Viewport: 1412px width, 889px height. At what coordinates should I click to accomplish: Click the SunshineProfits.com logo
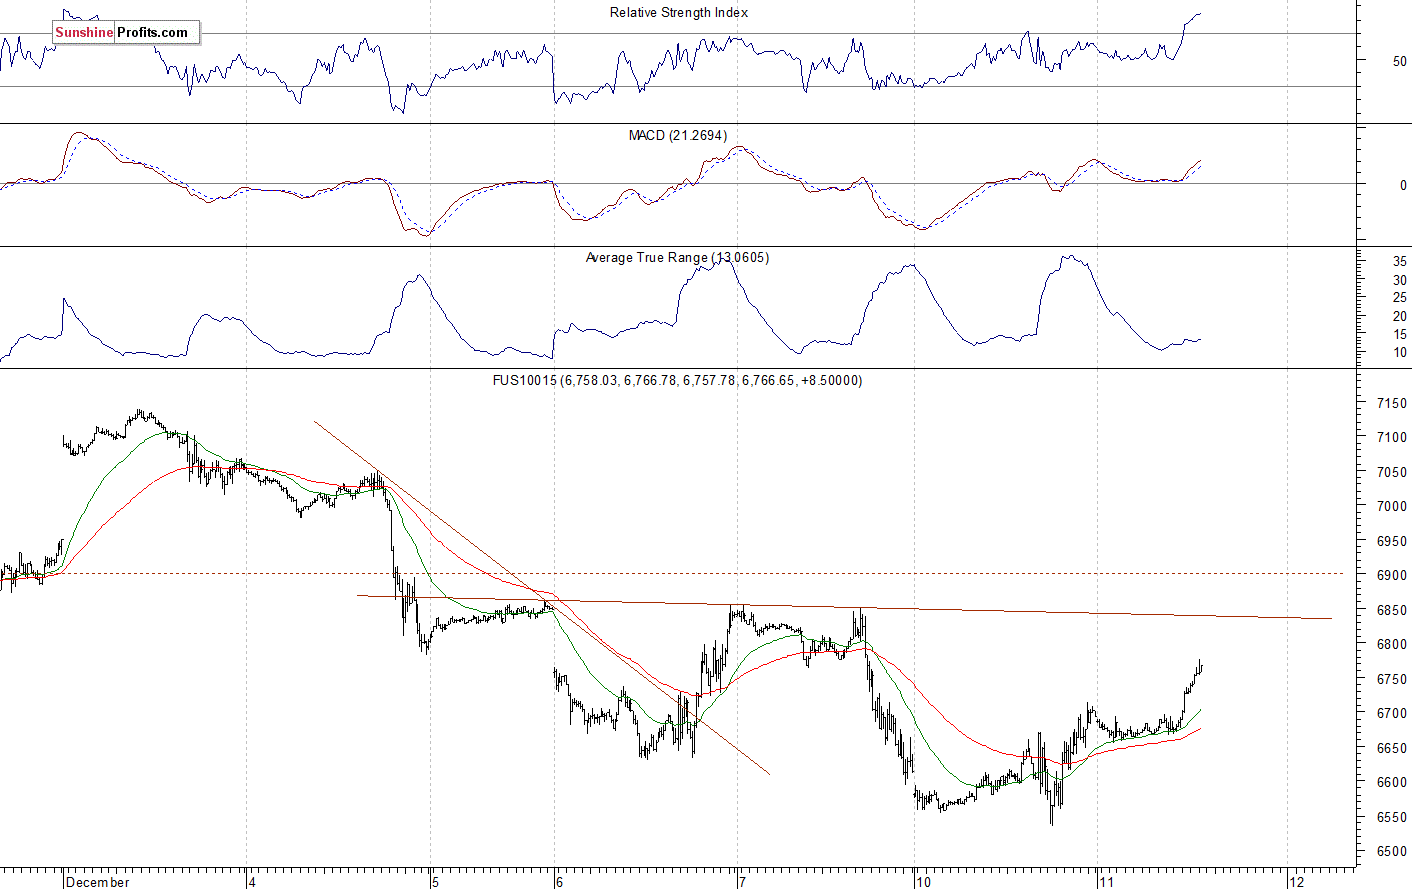click(126, 33)
